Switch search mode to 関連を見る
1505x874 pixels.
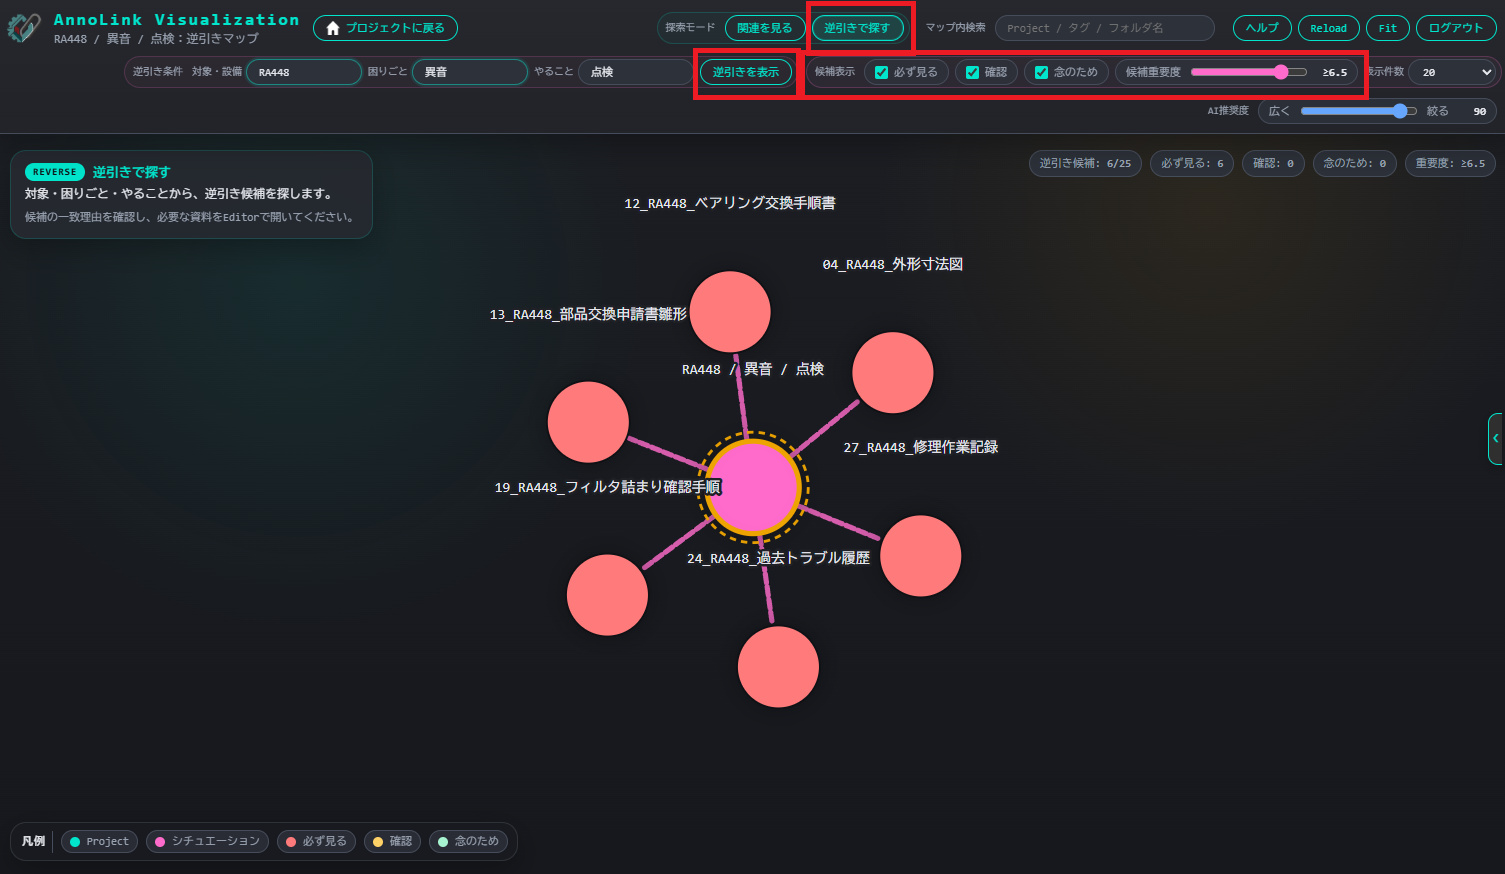point(764,28)
